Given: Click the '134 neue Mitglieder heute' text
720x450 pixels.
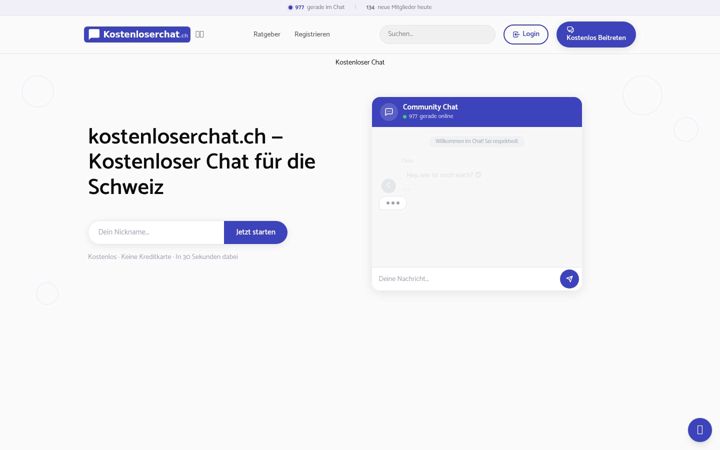Looking at the screenshot, I should point(399,7).
